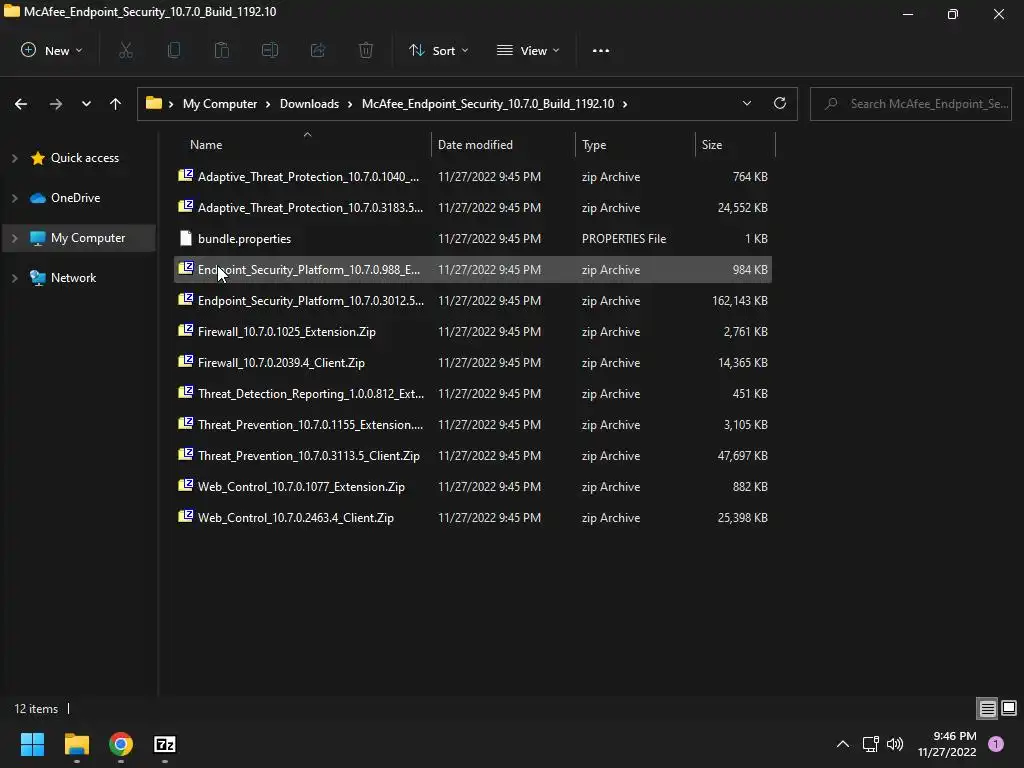The image size is (1024, 768).
Task: Refresh the folder view
Action: coord(780,103)
